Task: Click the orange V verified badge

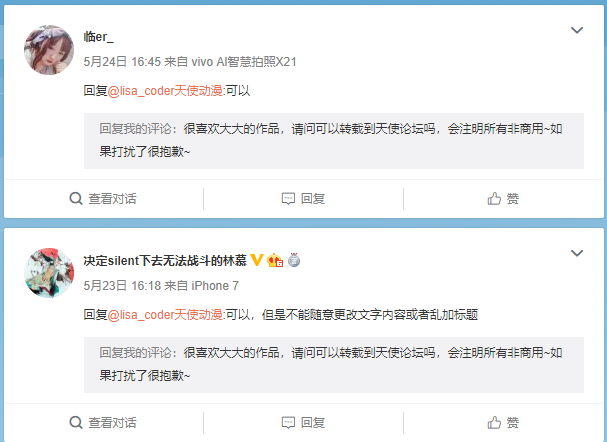Action: coord(257,260)
